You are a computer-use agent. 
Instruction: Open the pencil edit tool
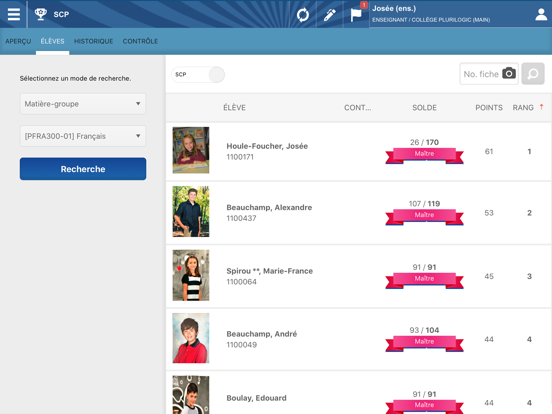[330, 15]
